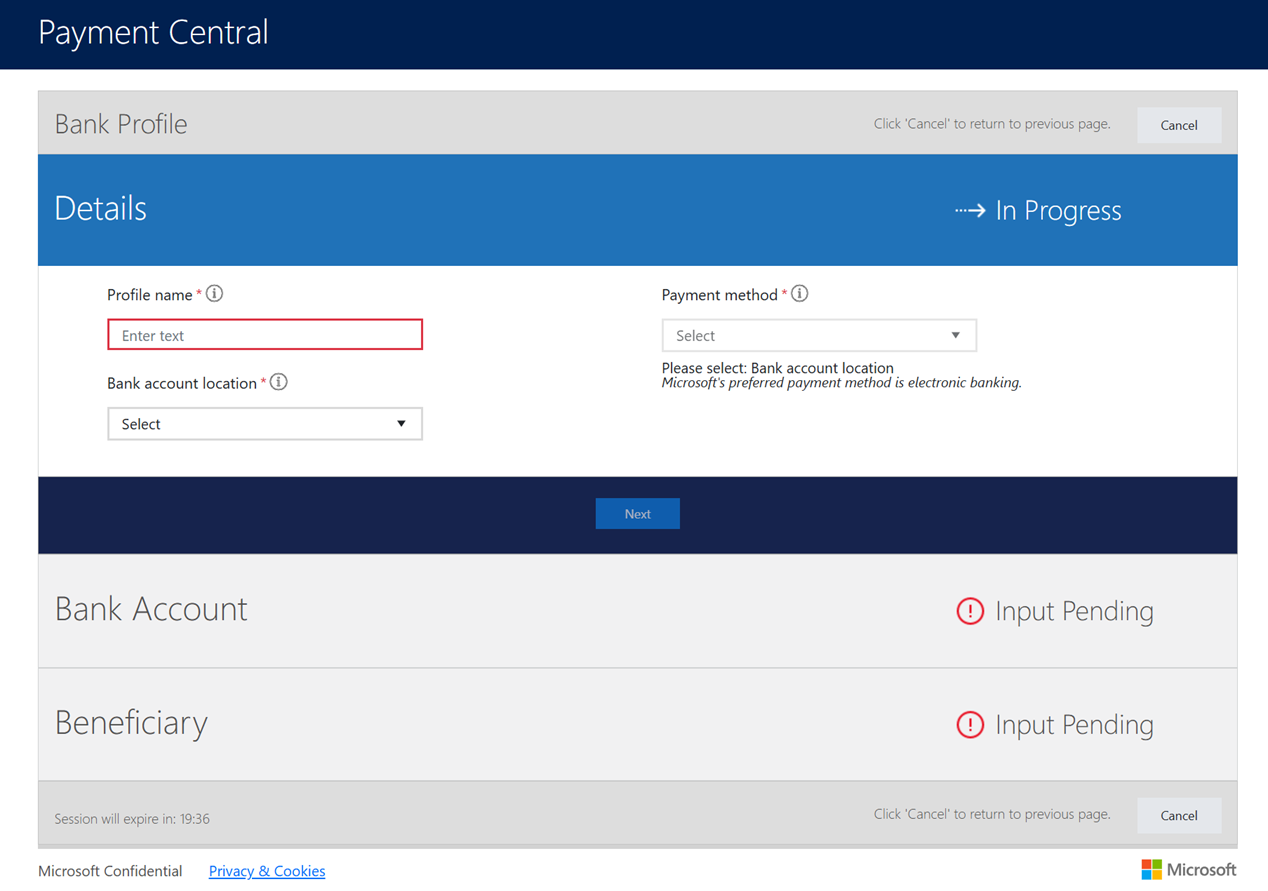The image size is (1268, 891).
Task: Click the Beneficiary warning exclamation icon
Action: (x=970, y=725)
